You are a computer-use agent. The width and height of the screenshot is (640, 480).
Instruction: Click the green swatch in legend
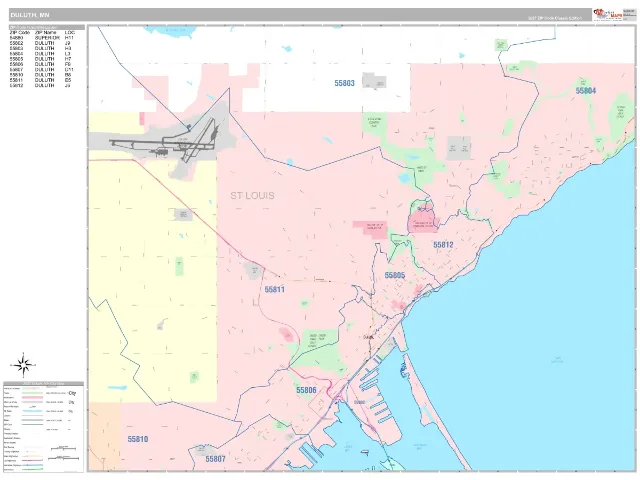pyautogui.click(x=32, y=393)
